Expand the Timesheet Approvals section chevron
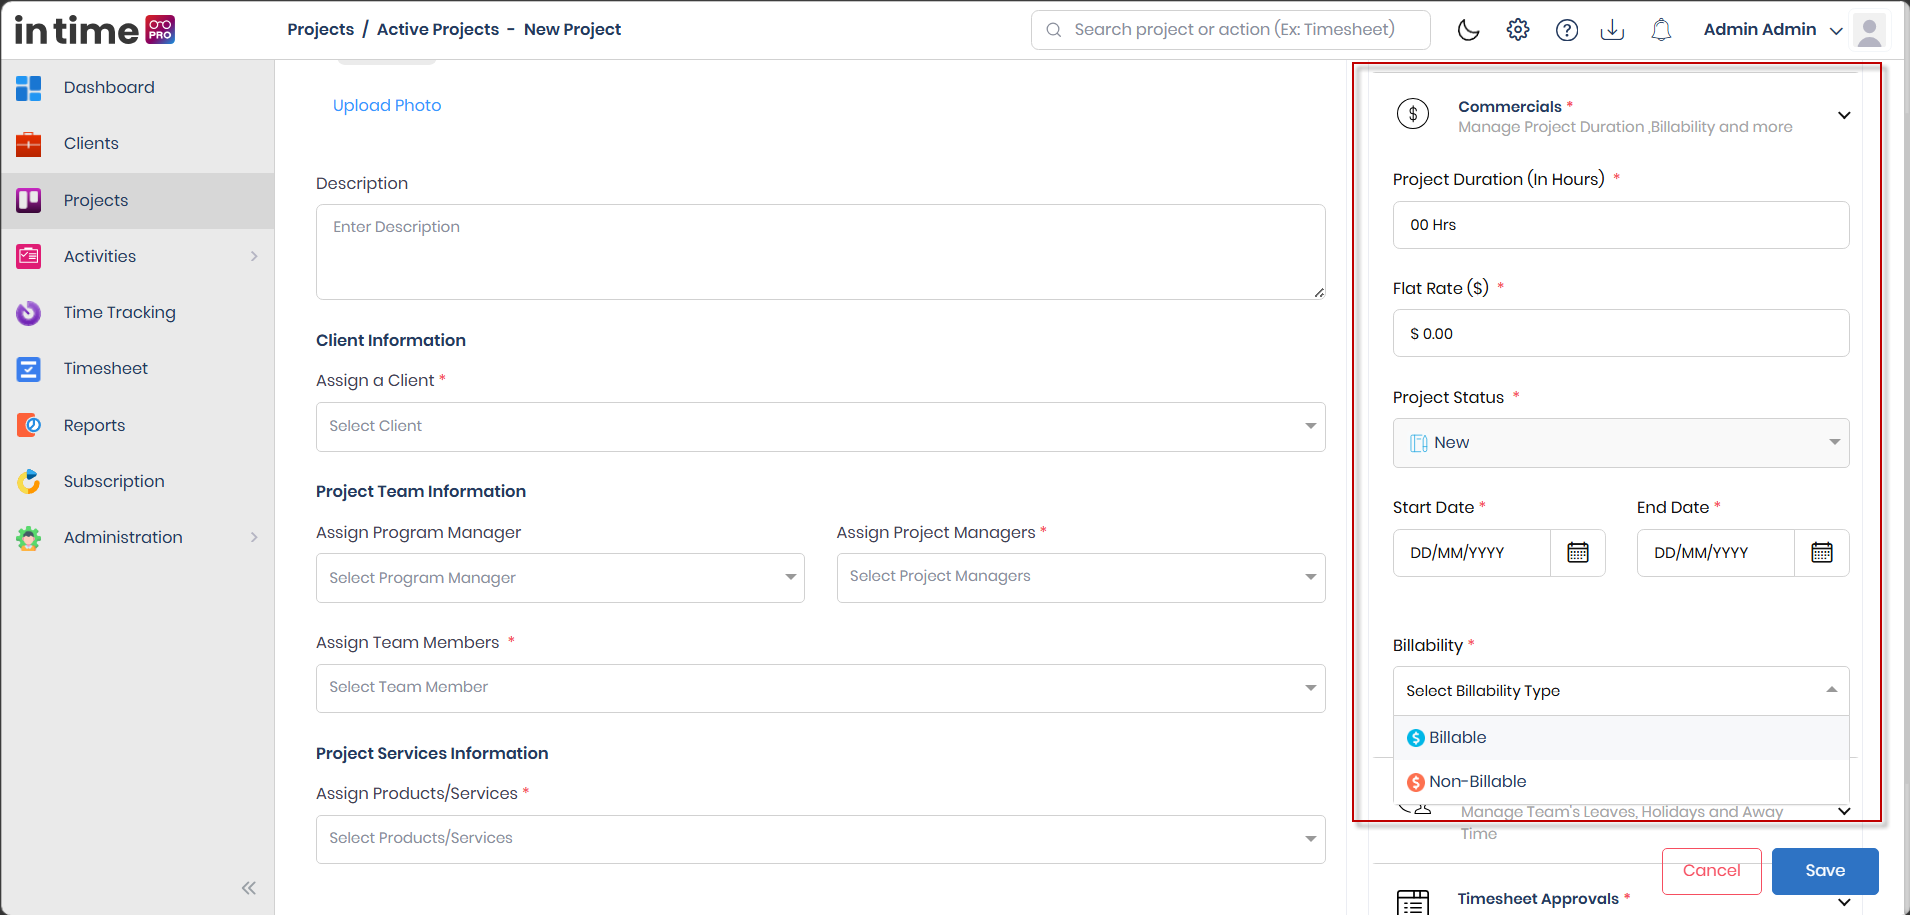The height and width of the screenshot is (915, 1910). pos(1844,902)
